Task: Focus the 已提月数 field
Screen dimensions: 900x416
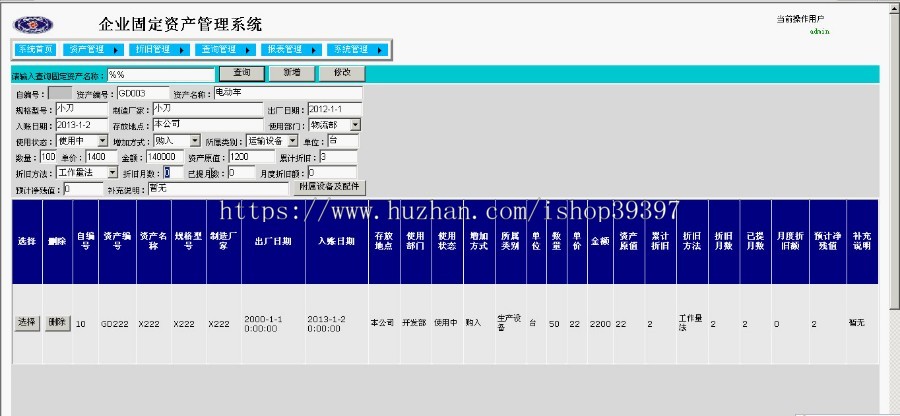Action: (241, 172)
